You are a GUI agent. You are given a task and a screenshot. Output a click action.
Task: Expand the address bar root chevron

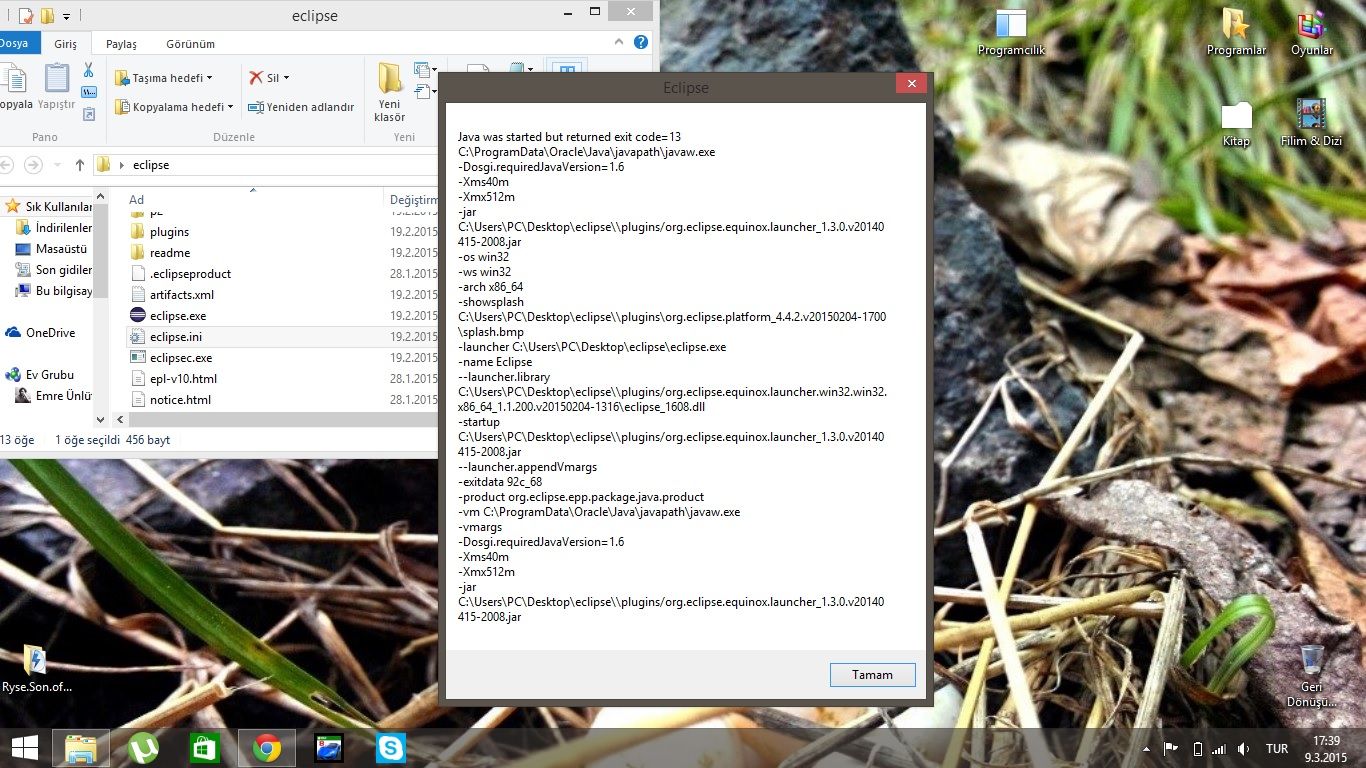121,165
